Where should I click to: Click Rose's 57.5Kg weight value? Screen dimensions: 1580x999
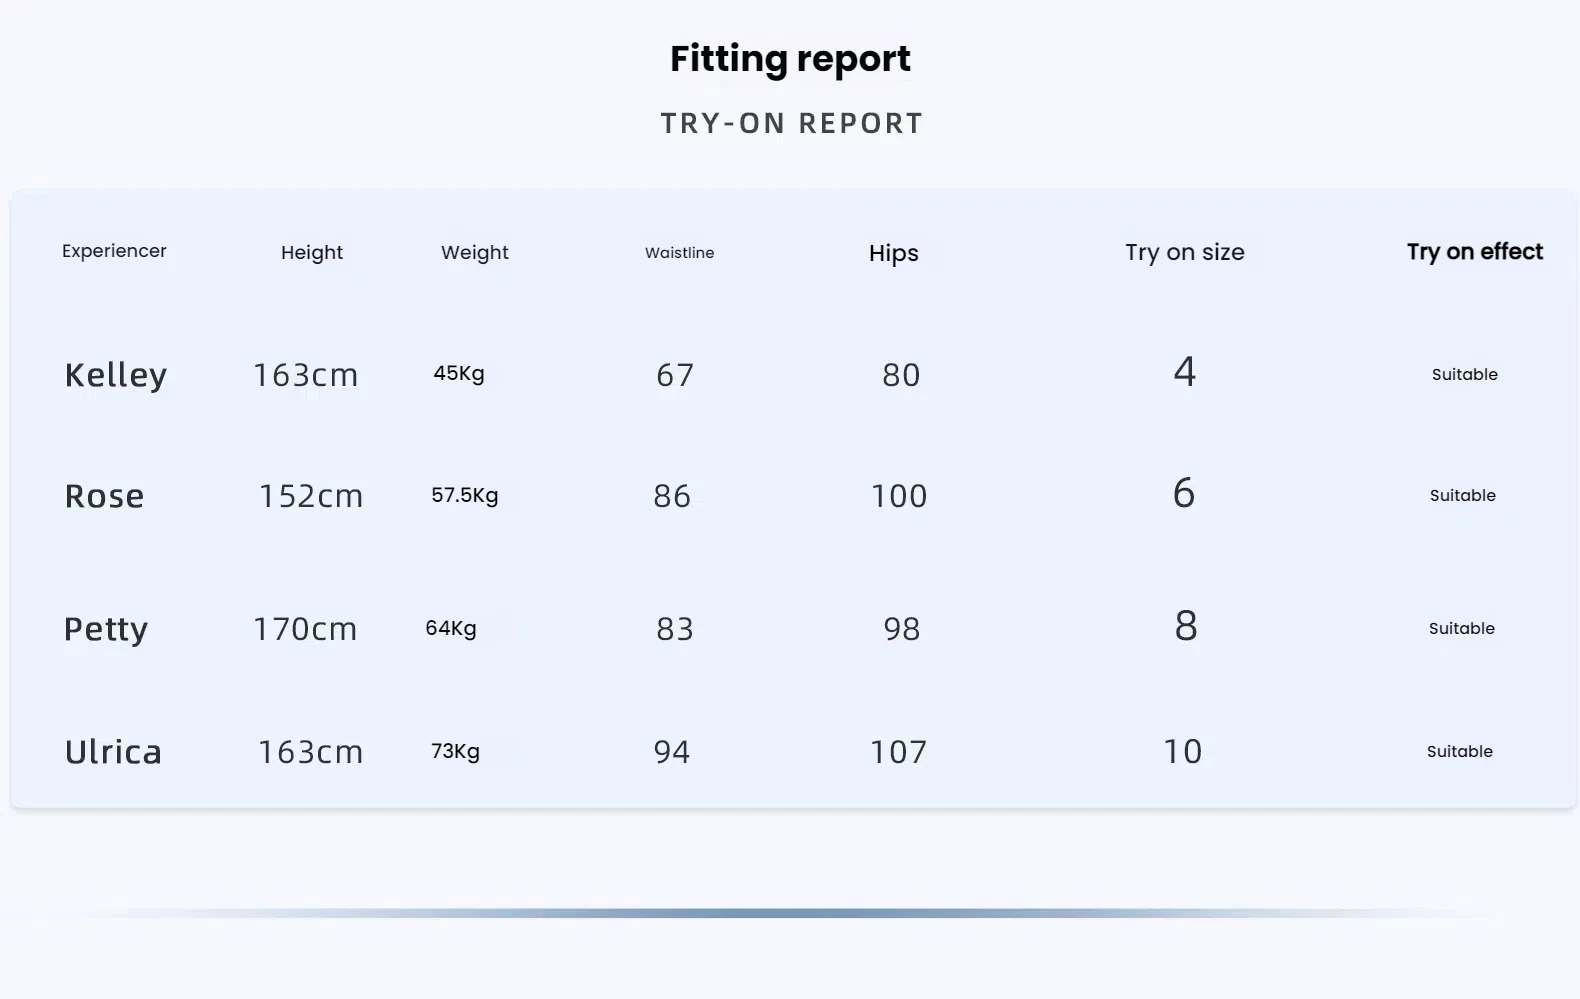pyautogui.click(x=465, y=495)
